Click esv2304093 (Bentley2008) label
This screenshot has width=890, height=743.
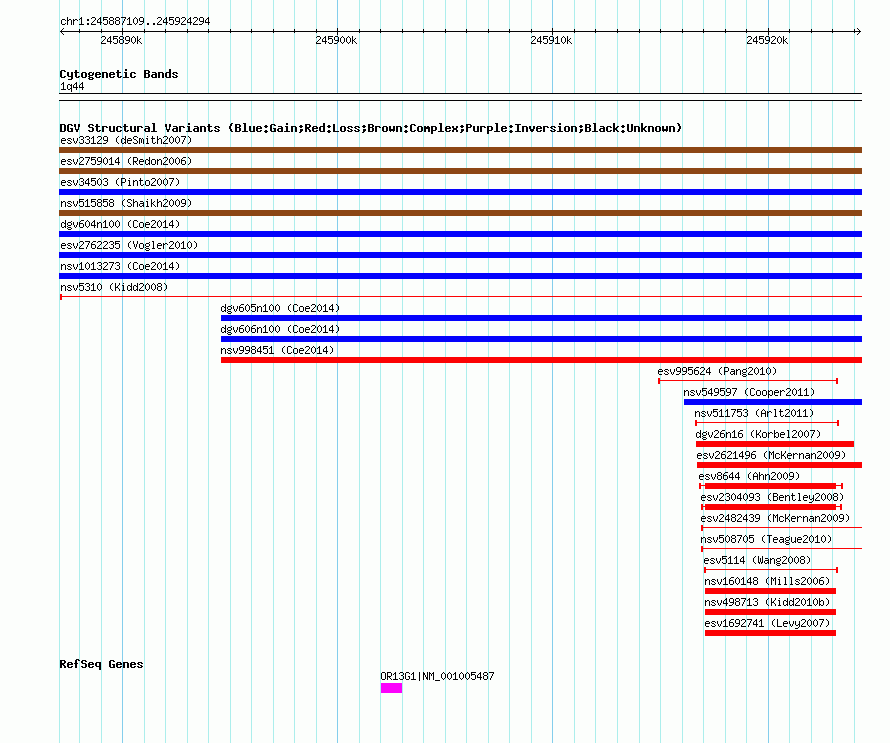tap(772, 497)
